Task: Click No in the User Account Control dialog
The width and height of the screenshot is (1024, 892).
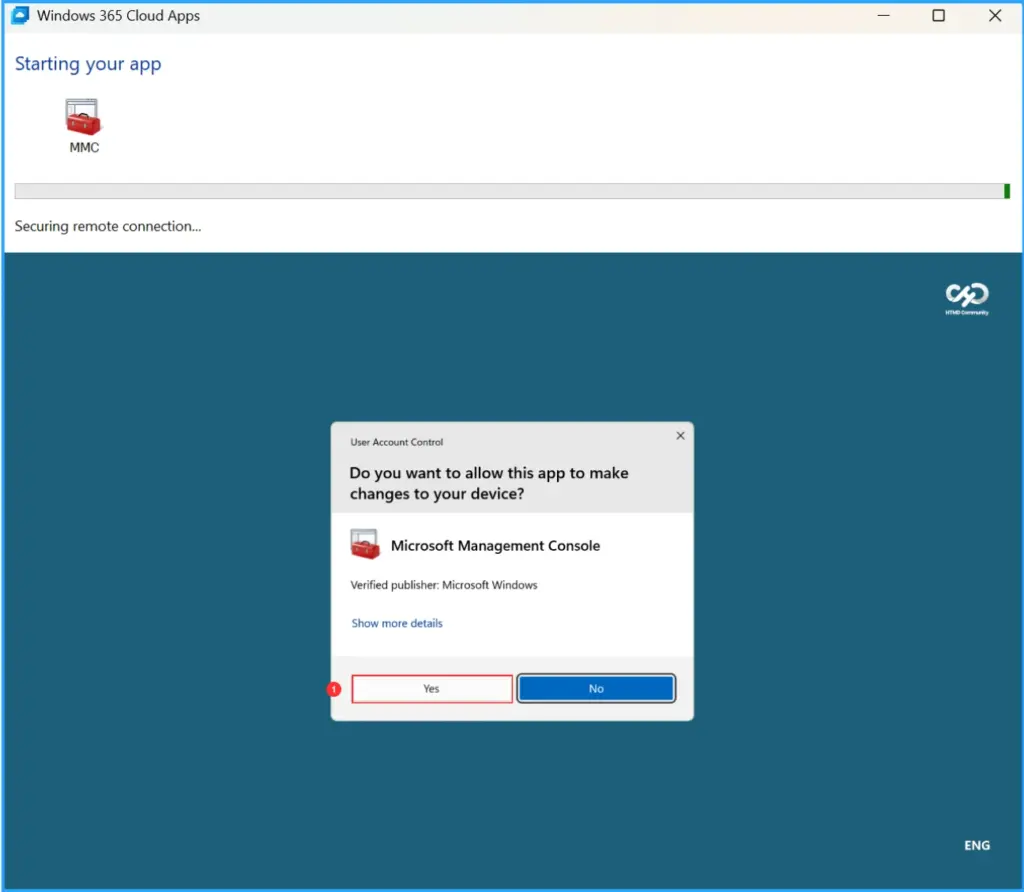Action: (x=596, y=688)
